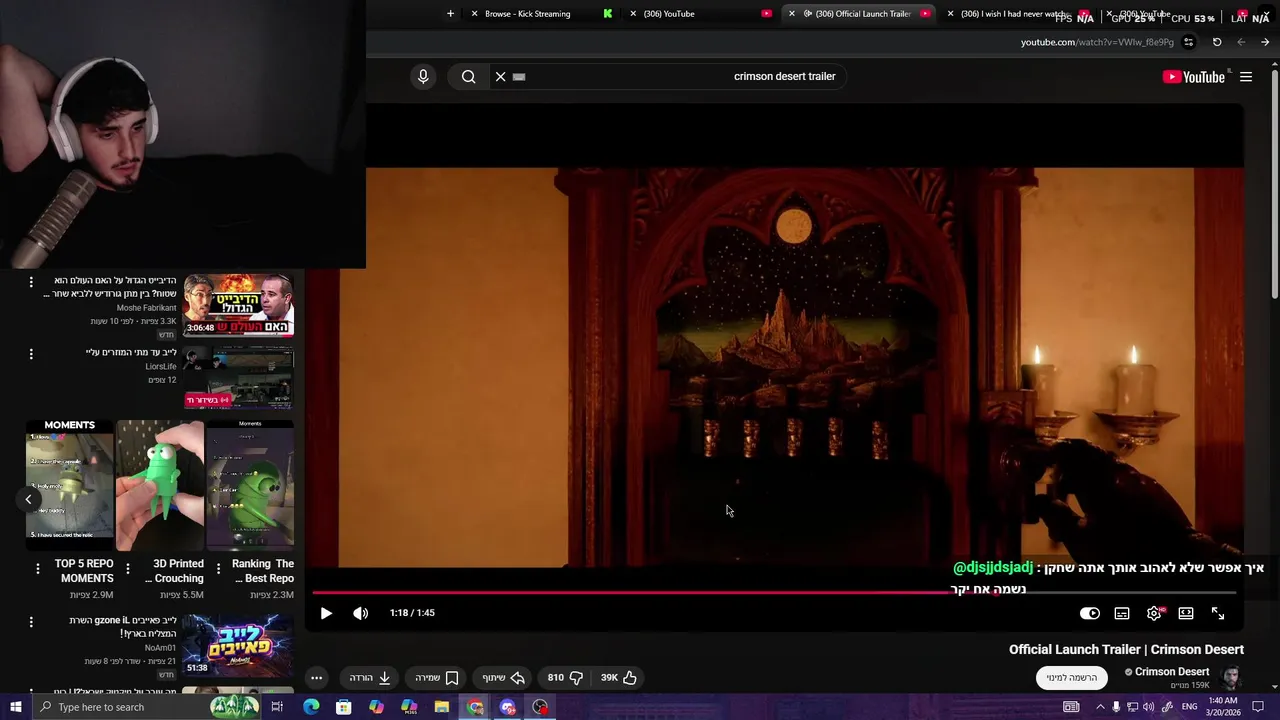The width and height of the screenshot is (1280, 720).
Task: Switch to the Browse - Kick Streaming tab
Action: (540, 14)
